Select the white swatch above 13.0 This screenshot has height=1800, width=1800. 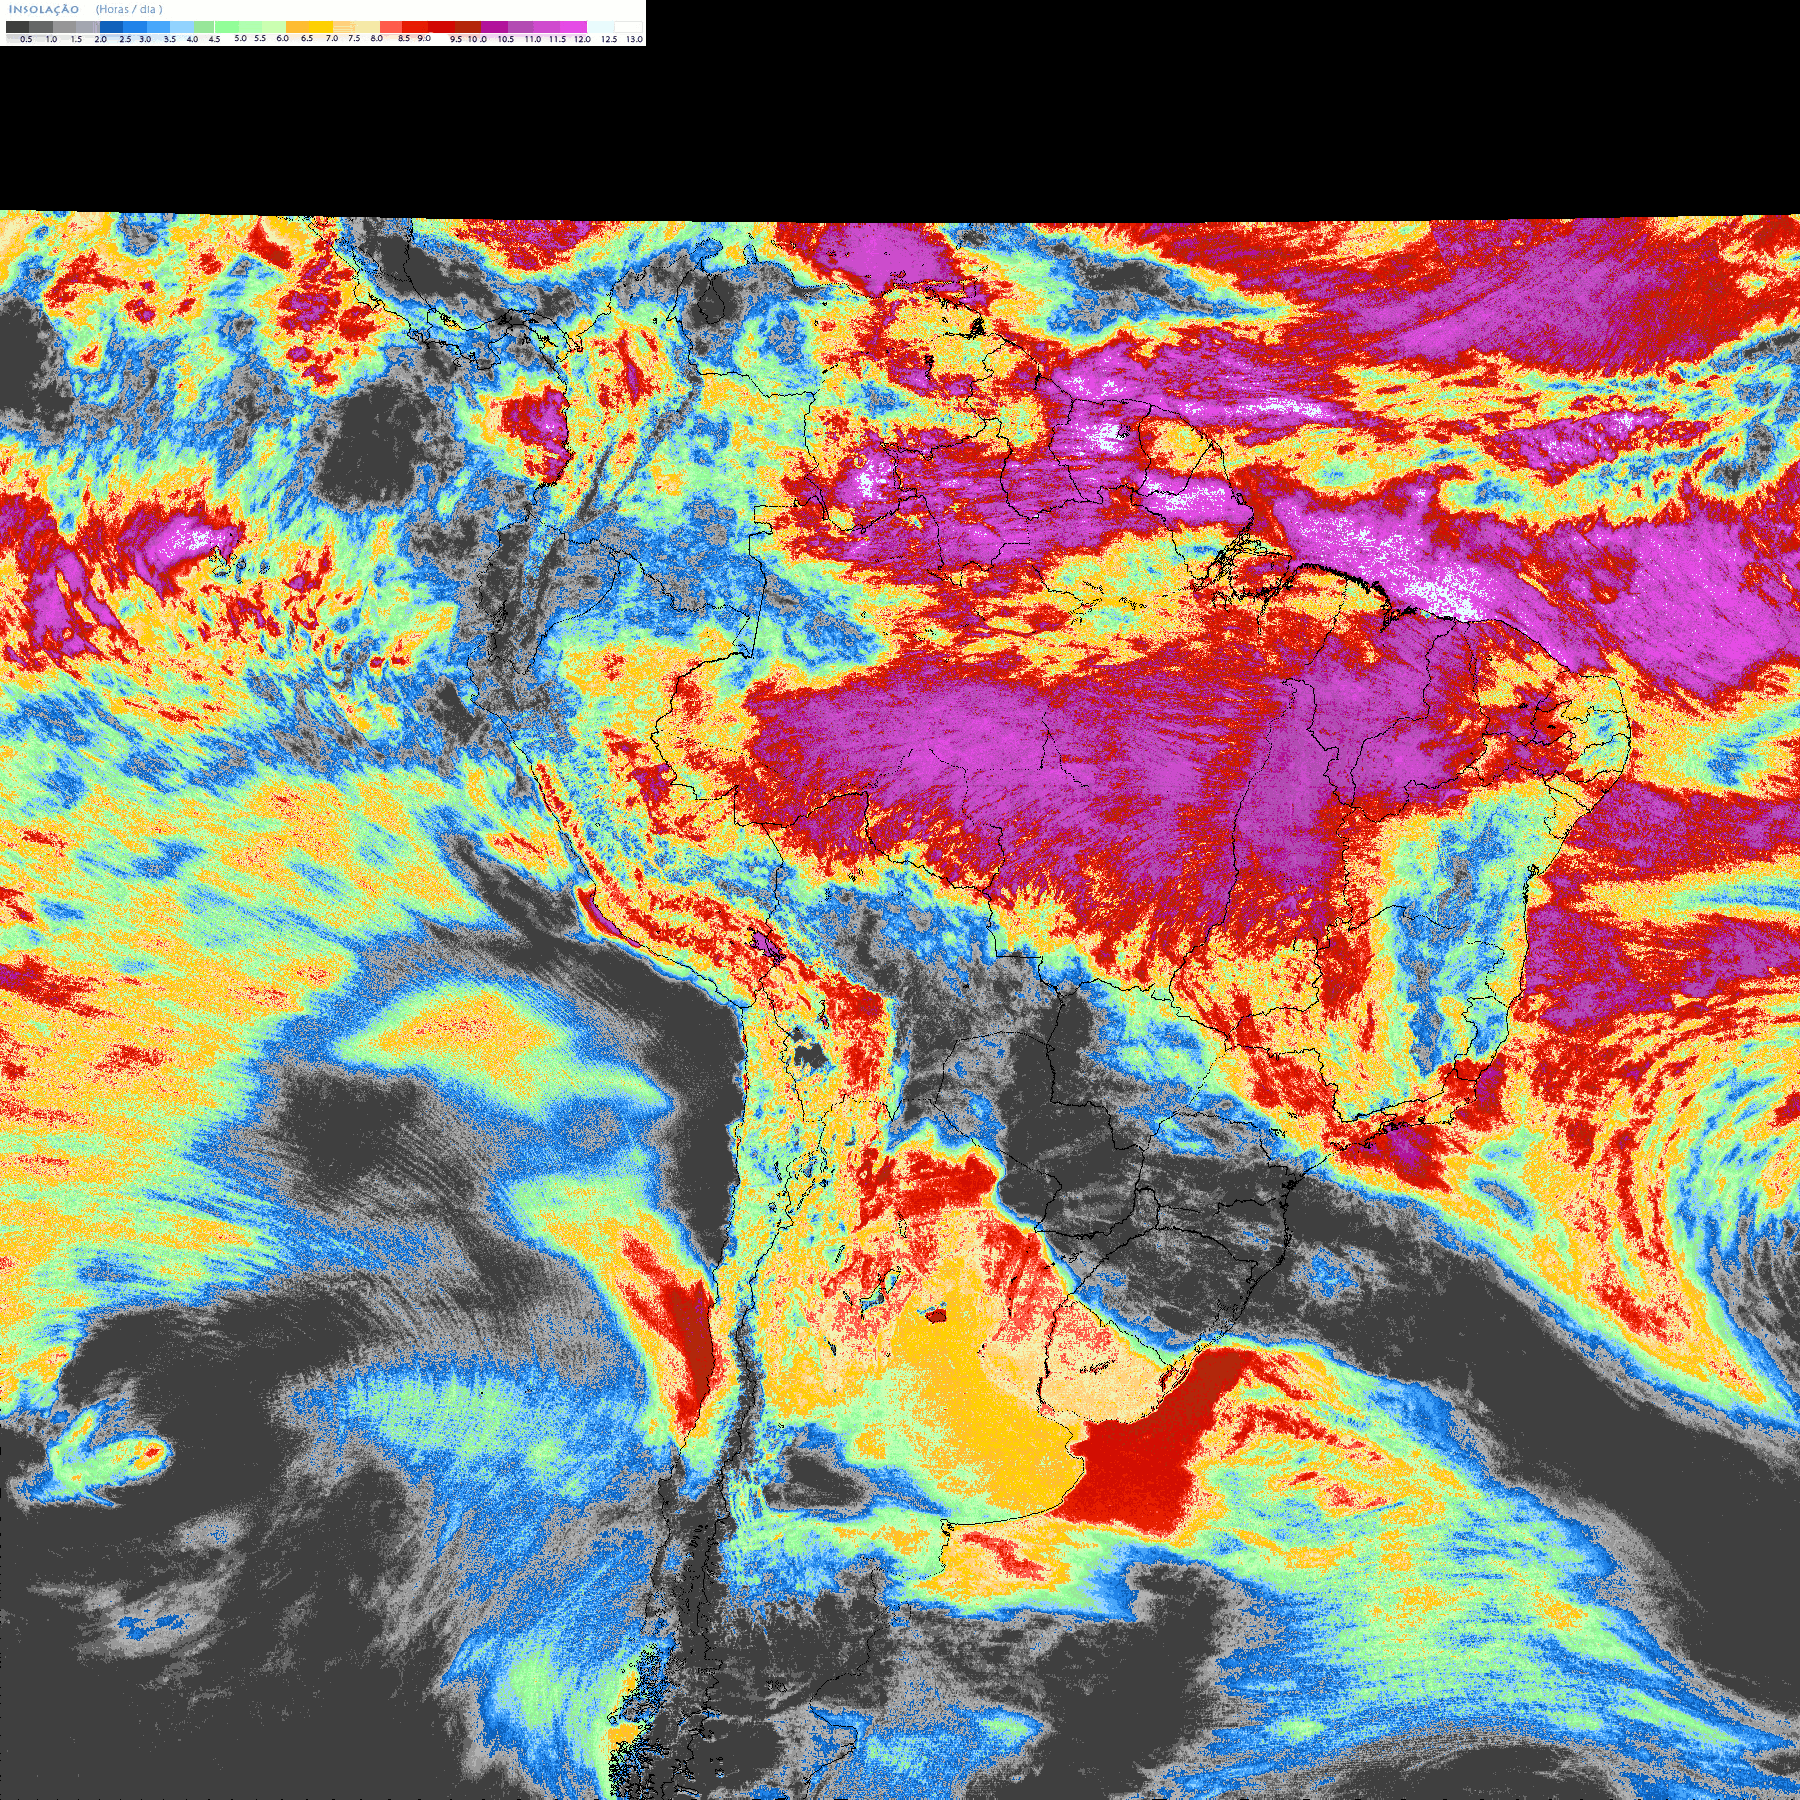tap(628, 27)
